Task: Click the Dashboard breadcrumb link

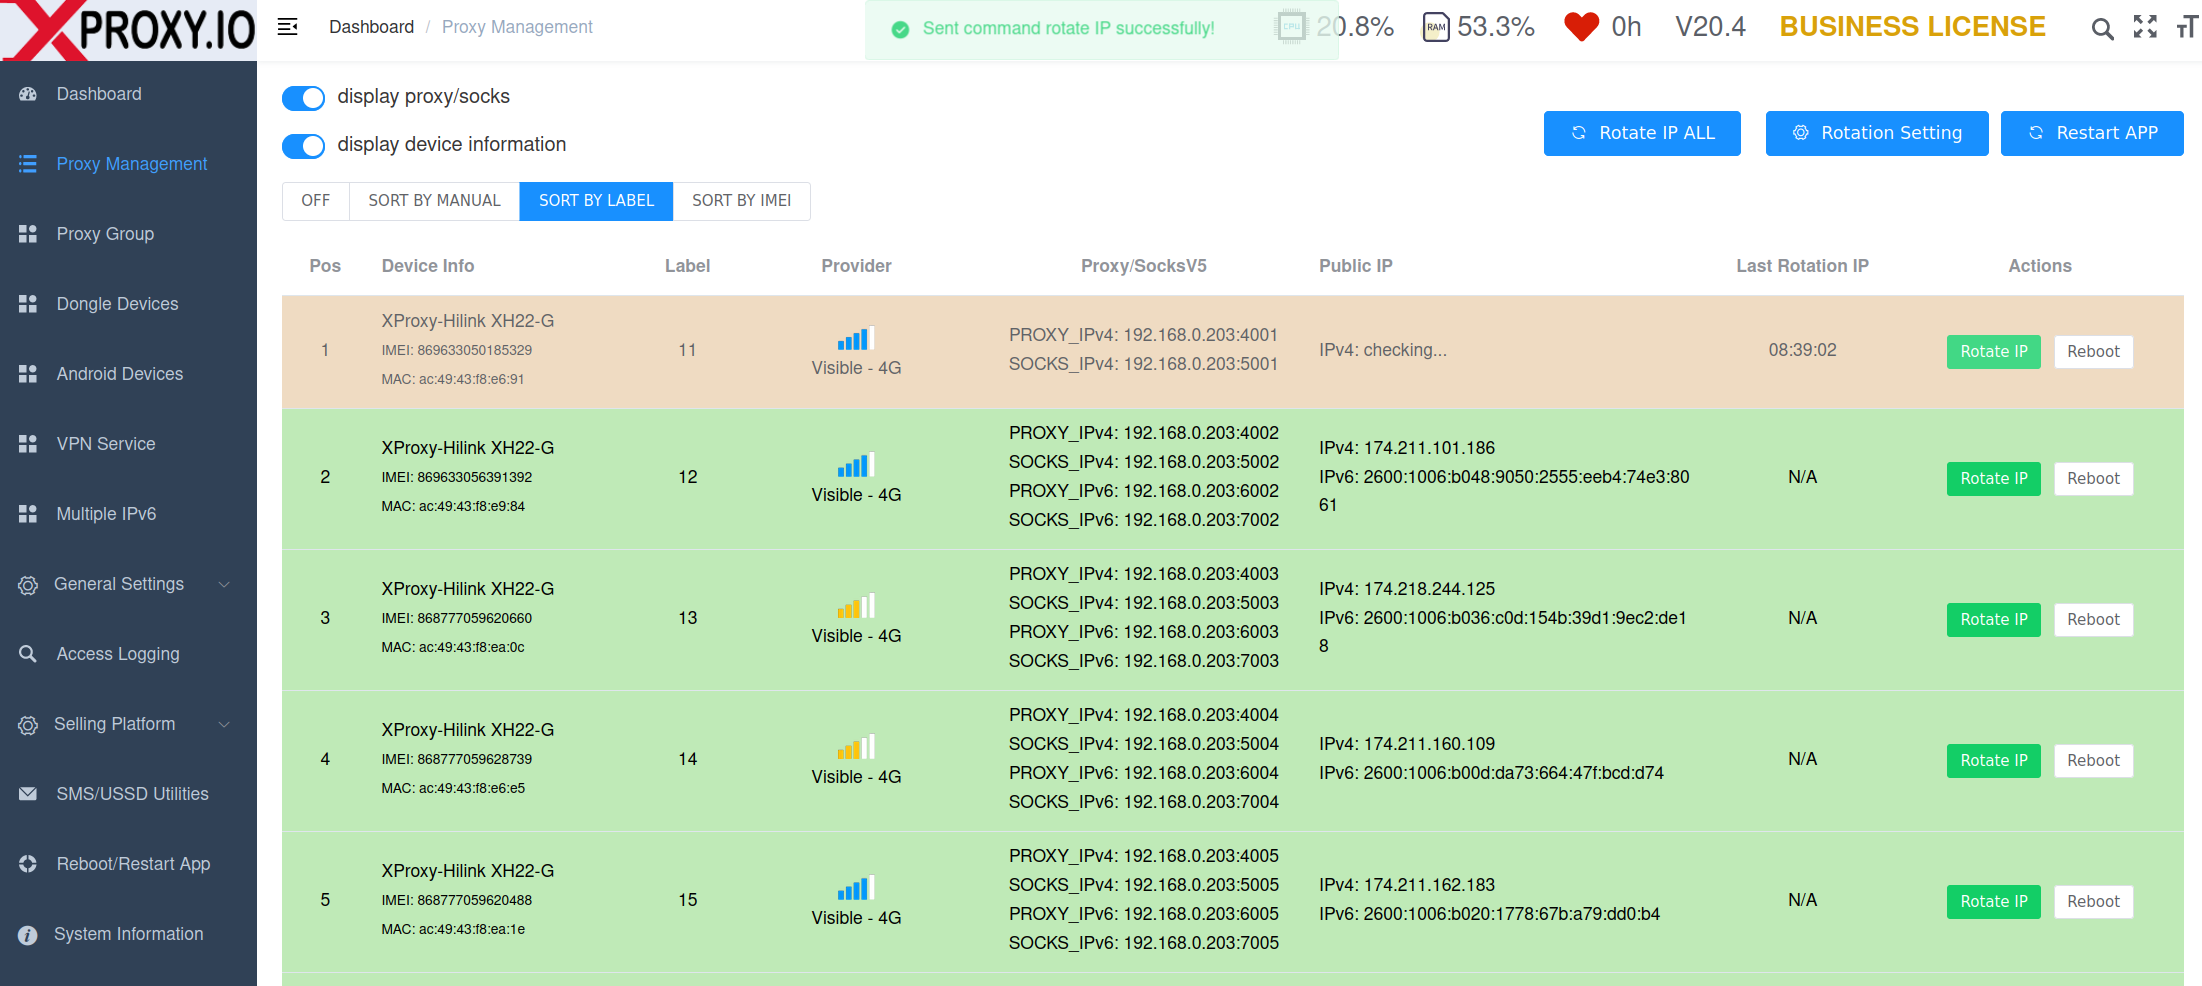Action: (371, 27)
